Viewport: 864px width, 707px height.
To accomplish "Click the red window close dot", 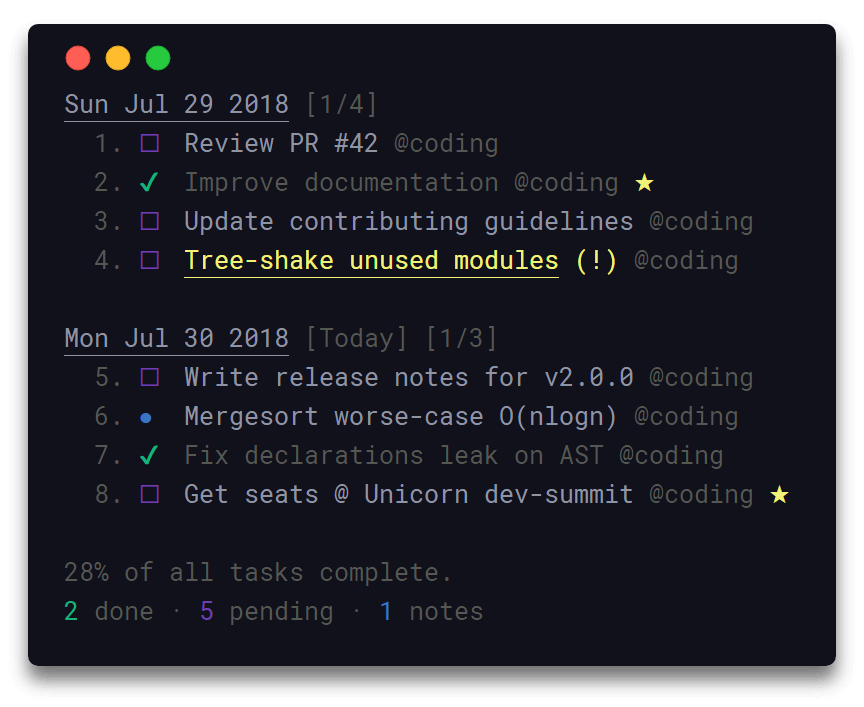I will tap(78, 58).
